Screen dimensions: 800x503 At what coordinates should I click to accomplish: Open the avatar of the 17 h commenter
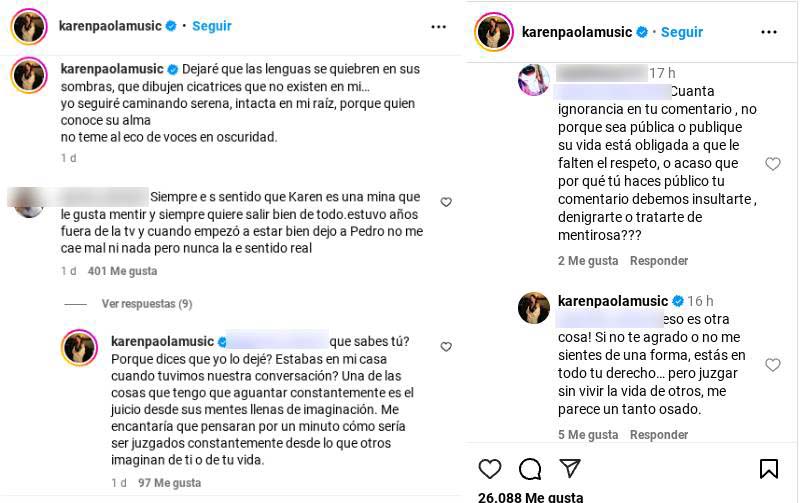coord(534,80)
